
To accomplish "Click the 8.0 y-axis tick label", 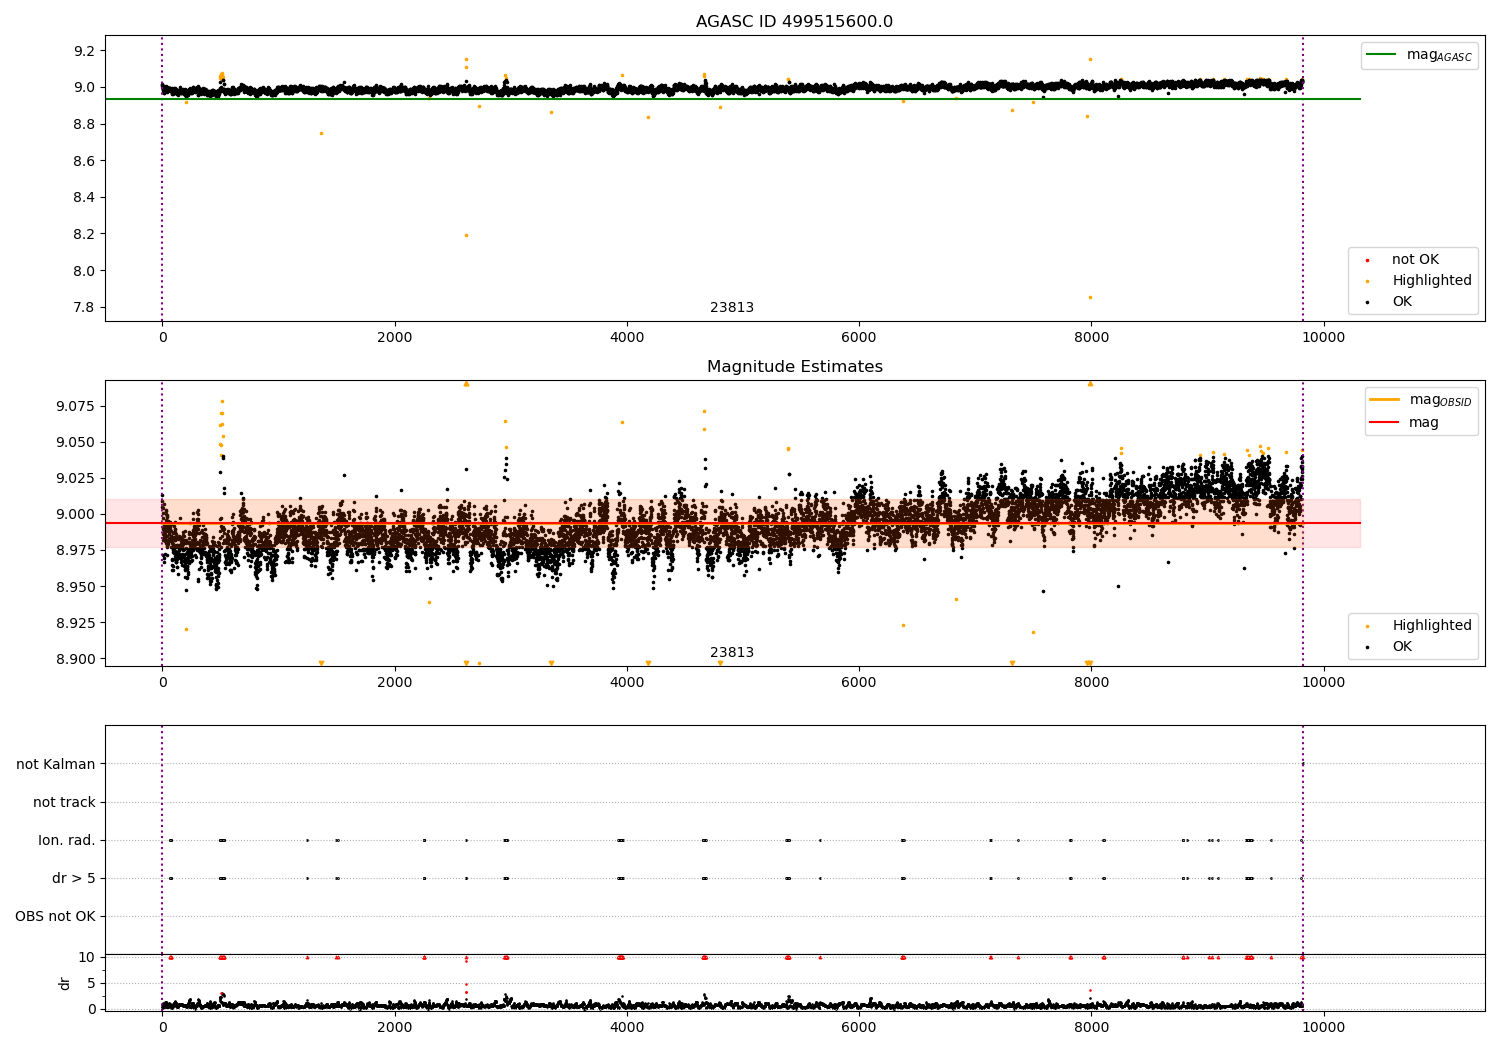I will pyautogui.click(x=85, y=271).
